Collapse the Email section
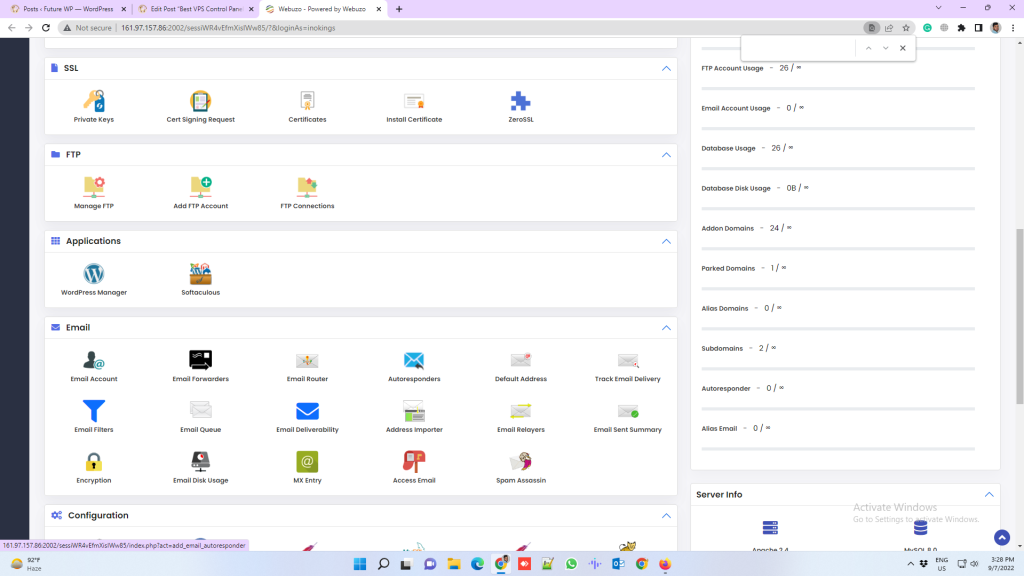 click(x=666, y=328)
